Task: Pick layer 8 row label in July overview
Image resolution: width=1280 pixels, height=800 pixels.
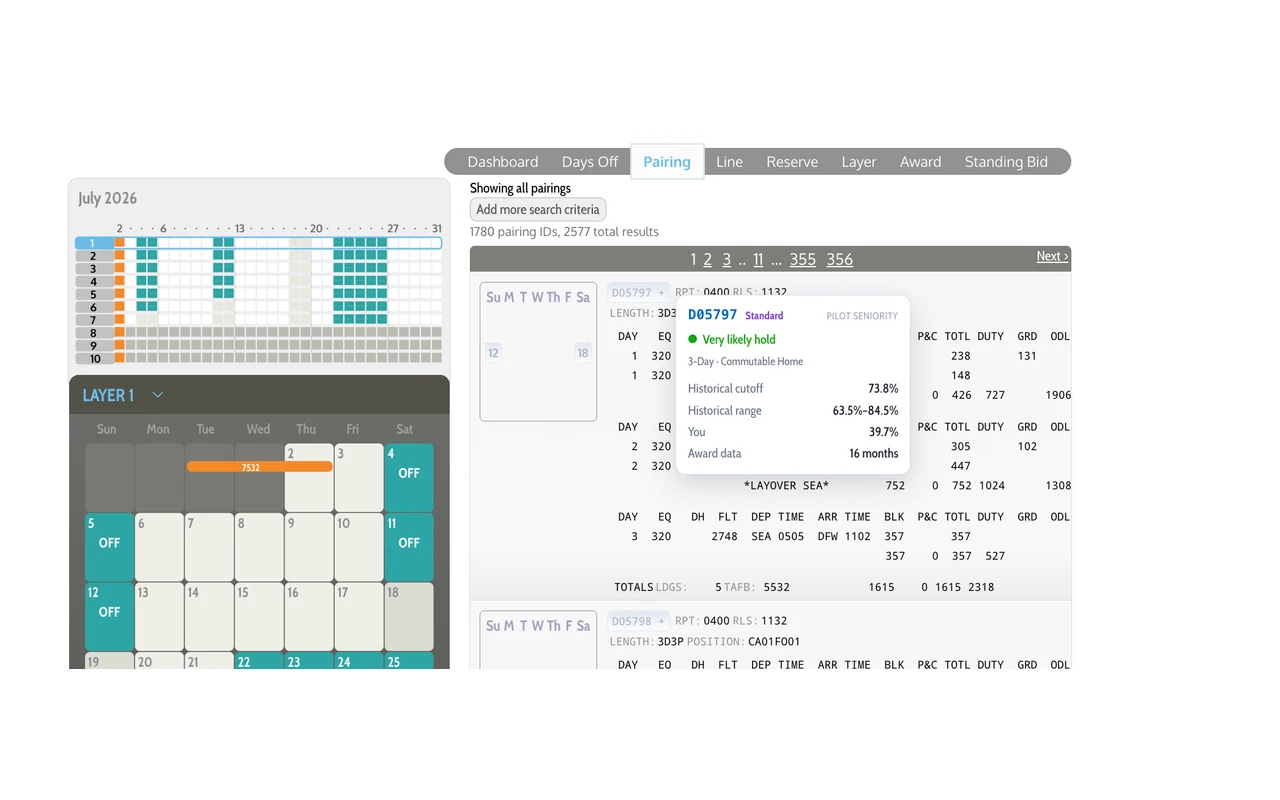Action: point(94,333)
